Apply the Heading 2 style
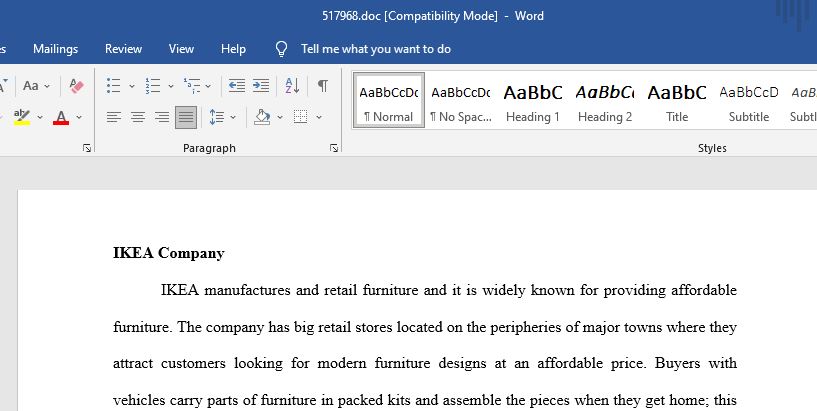This screenshot has height=411, width=817. click(x=604, y=101)
